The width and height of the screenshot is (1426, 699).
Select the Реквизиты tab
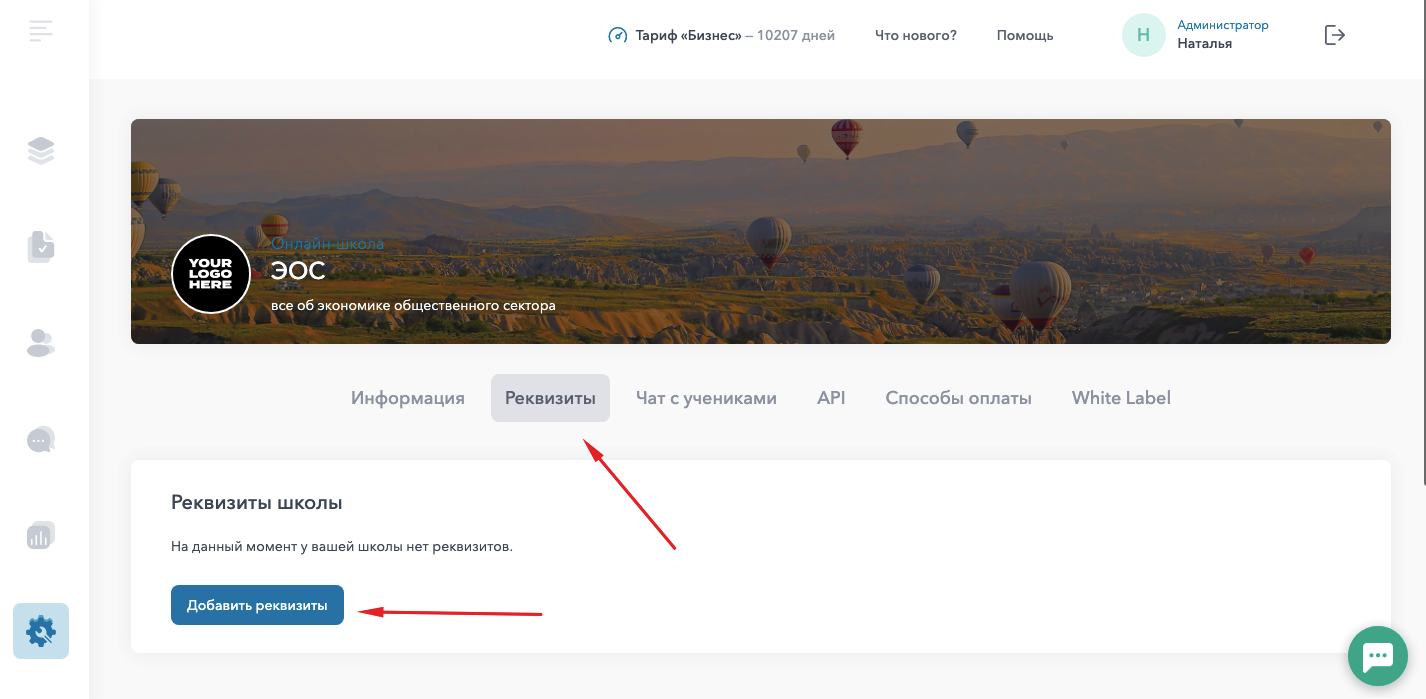(x=550, y=398)
